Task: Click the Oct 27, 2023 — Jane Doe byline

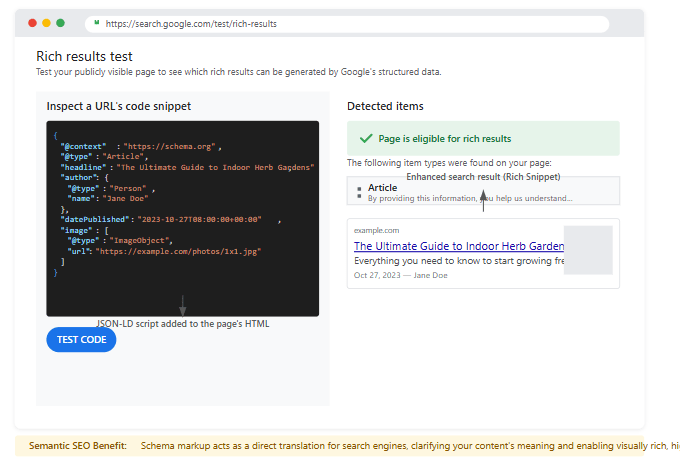Action: point(400,275)
